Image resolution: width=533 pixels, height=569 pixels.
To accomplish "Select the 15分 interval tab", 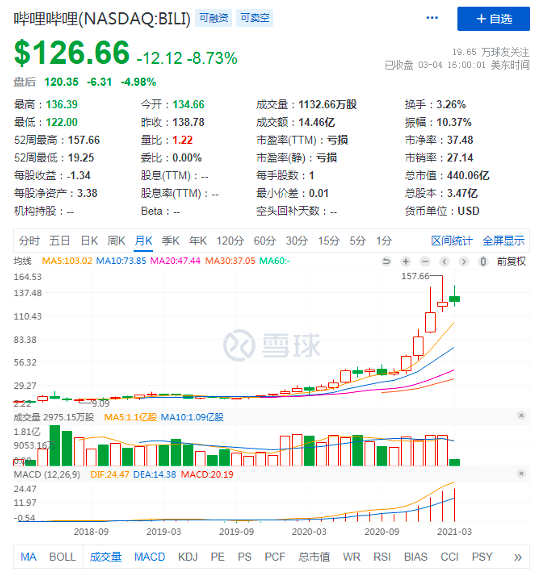I will tap(328, 241).
